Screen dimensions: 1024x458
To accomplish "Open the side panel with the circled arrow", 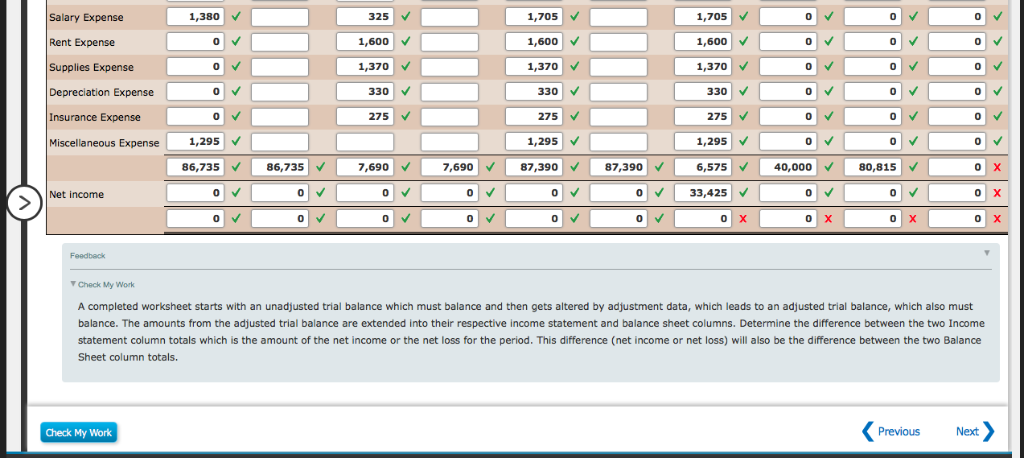I will pyautogui.click(x=24, y=203).
